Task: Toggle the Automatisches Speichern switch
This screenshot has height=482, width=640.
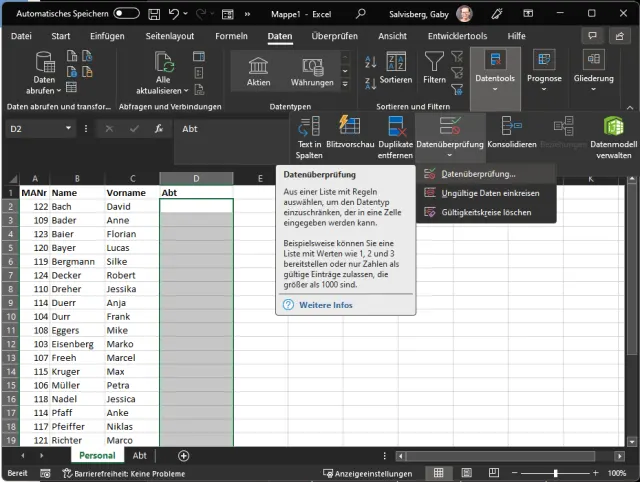Action: tap(126, 14)
